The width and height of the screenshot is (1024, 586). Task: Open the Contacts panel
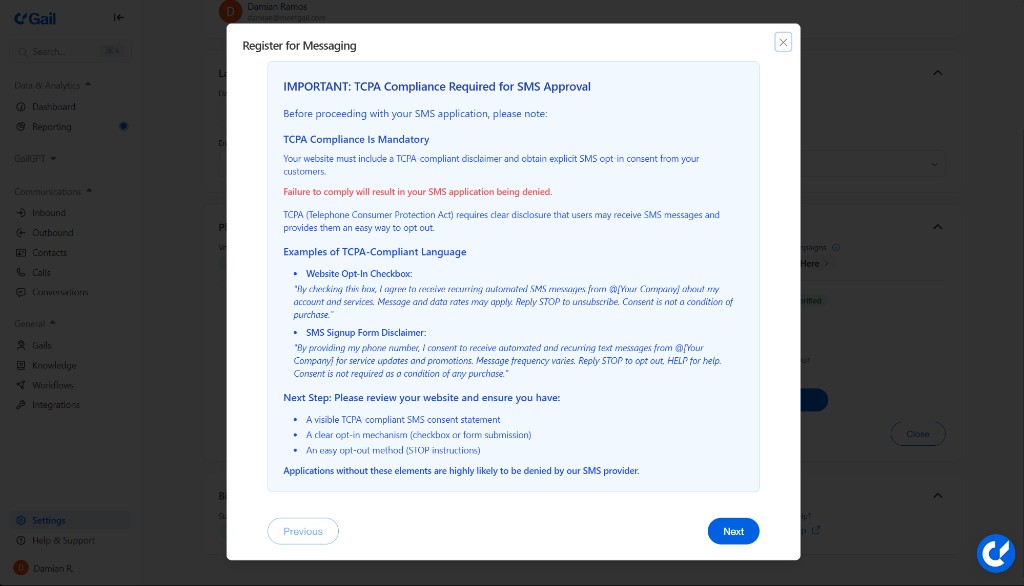[52, 252]
